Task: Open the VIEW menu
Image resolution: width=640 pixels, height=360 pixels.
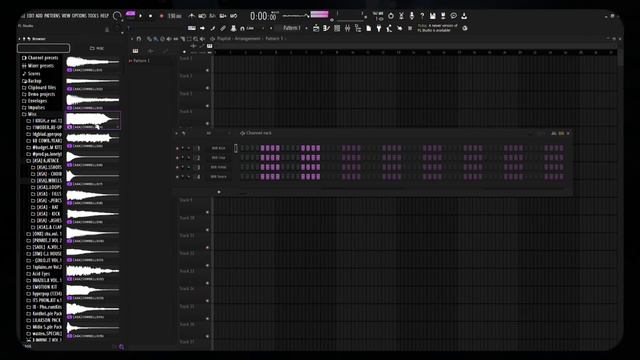Action: [66, 16]
